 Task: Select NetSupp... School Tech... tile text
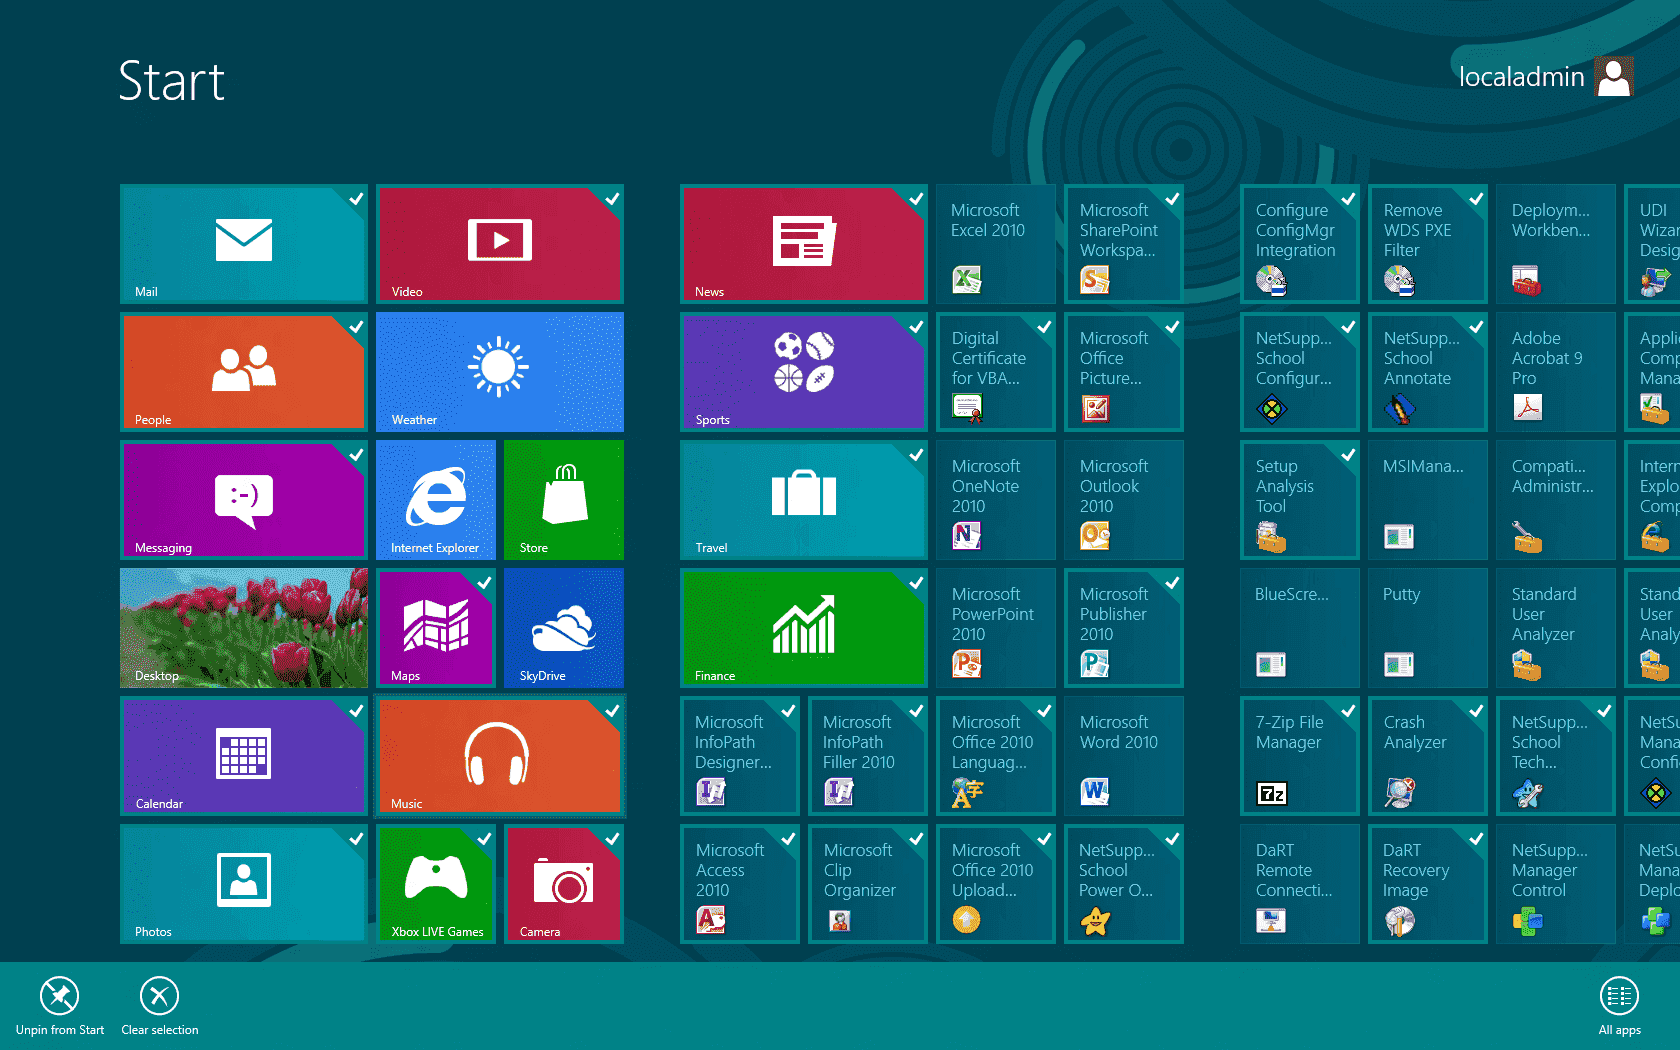point(1549,742)
